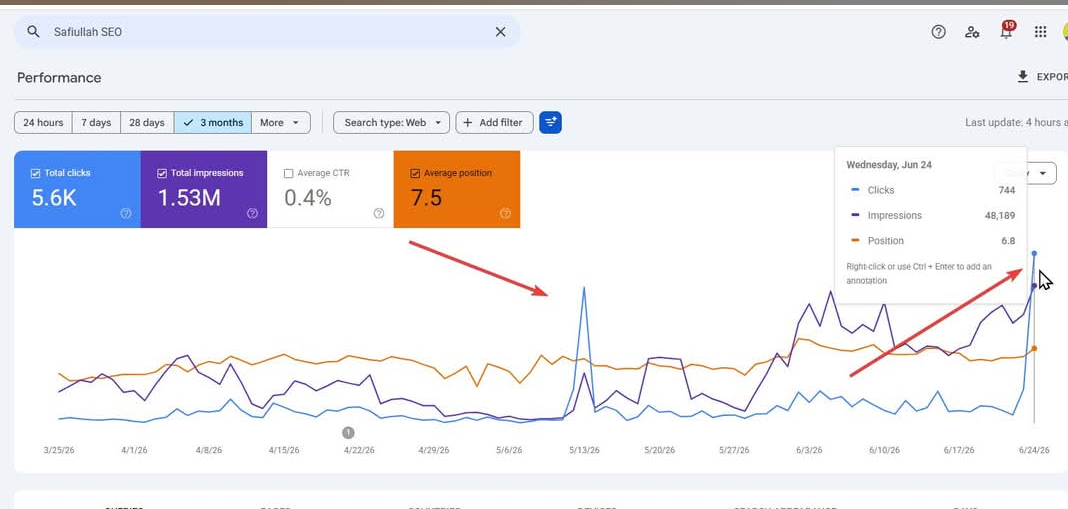Select the 7 days range
This screenshot has height=509, width=1068.
(x=96, y=123)
